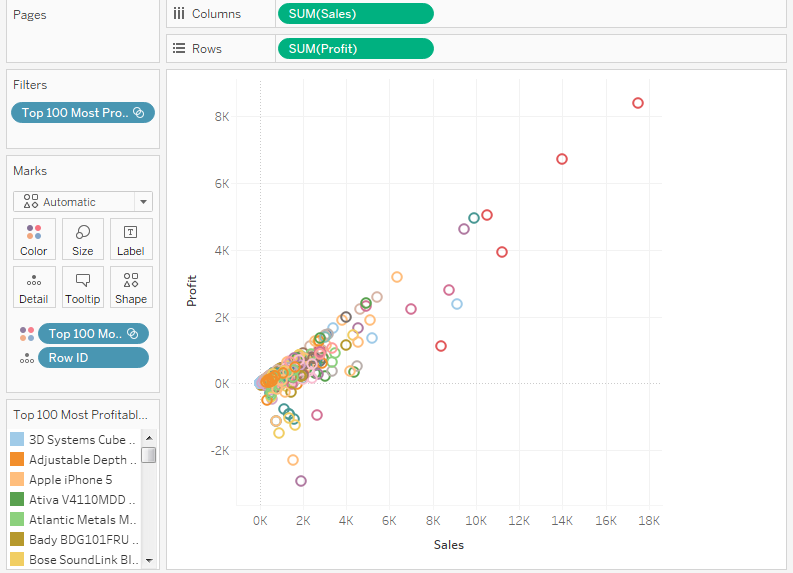The height and width of the screenshot is (573, 793).
Task: Open the Detail marks card
Action: (34, 287)
